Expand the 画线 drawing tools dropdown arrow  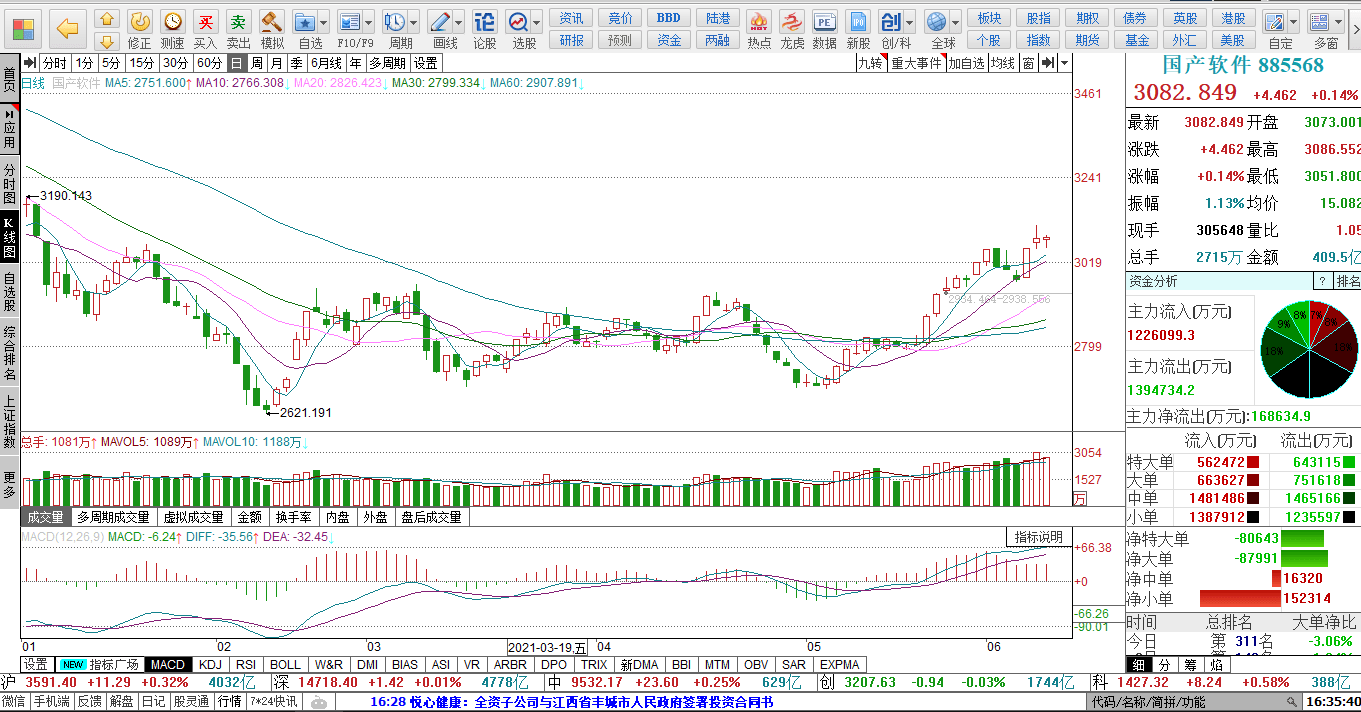pos(458,21)
